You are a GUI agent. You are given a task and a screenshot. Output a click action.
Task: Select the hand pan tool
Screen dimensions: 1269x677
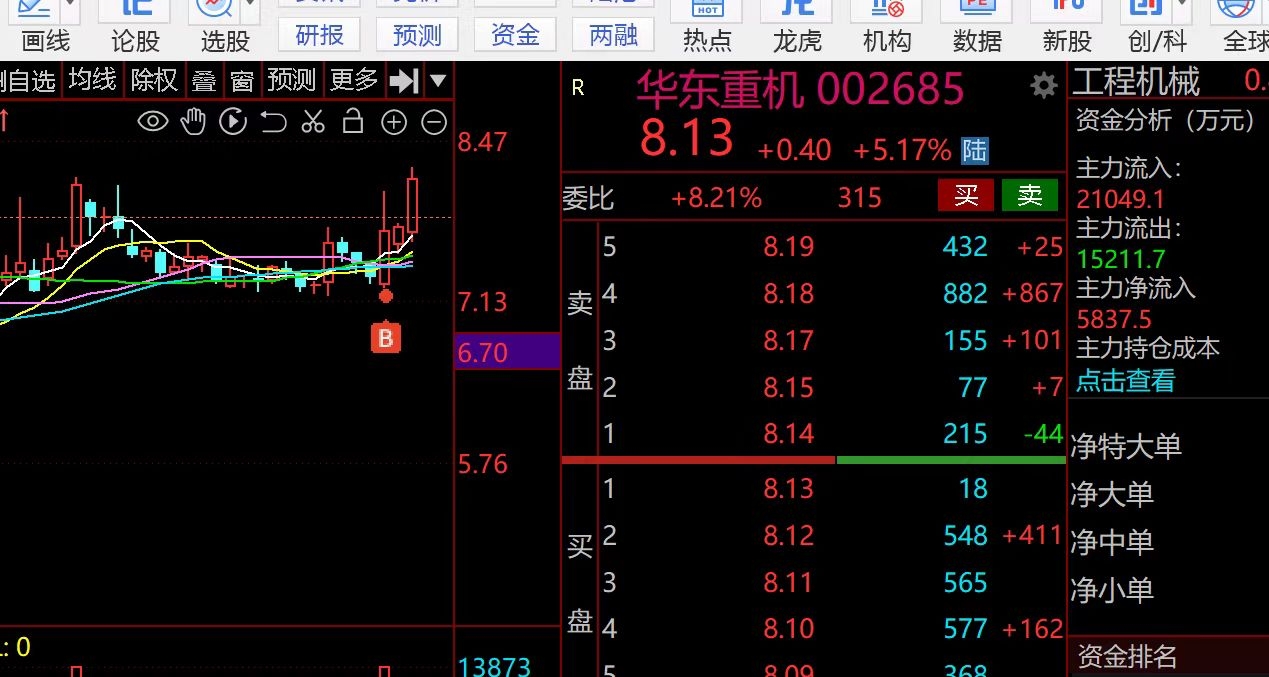pyautogui.click(x=193, y=122)
